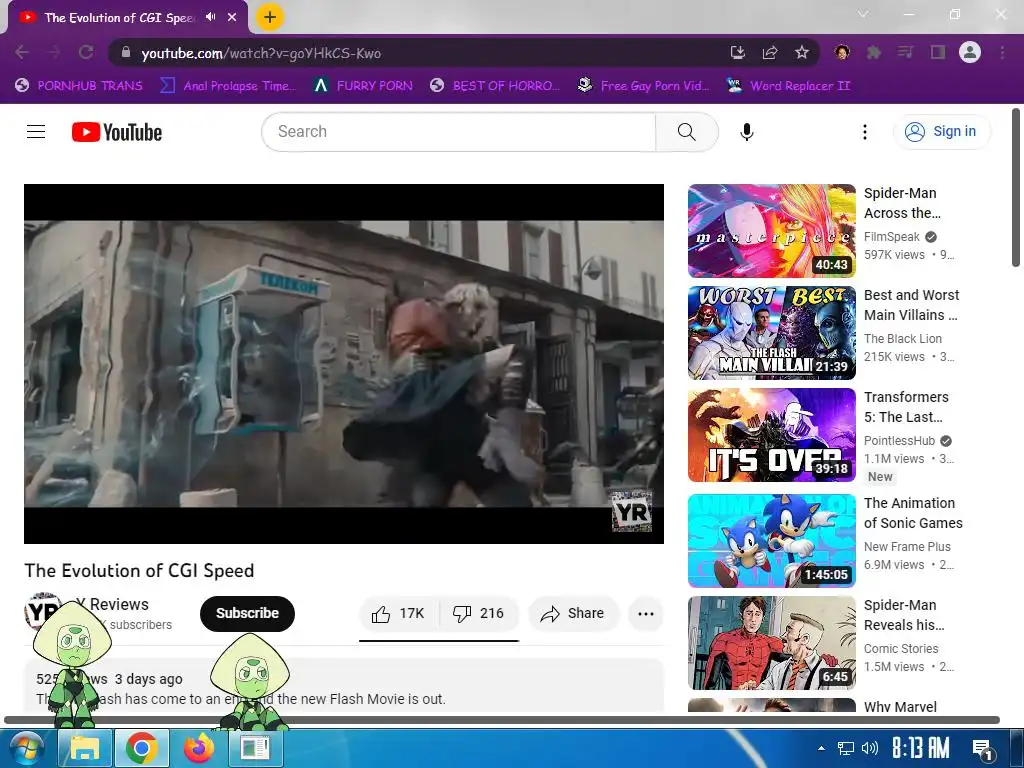
Task: Open notification center icon in tray
Action: [x=982, y=749]
